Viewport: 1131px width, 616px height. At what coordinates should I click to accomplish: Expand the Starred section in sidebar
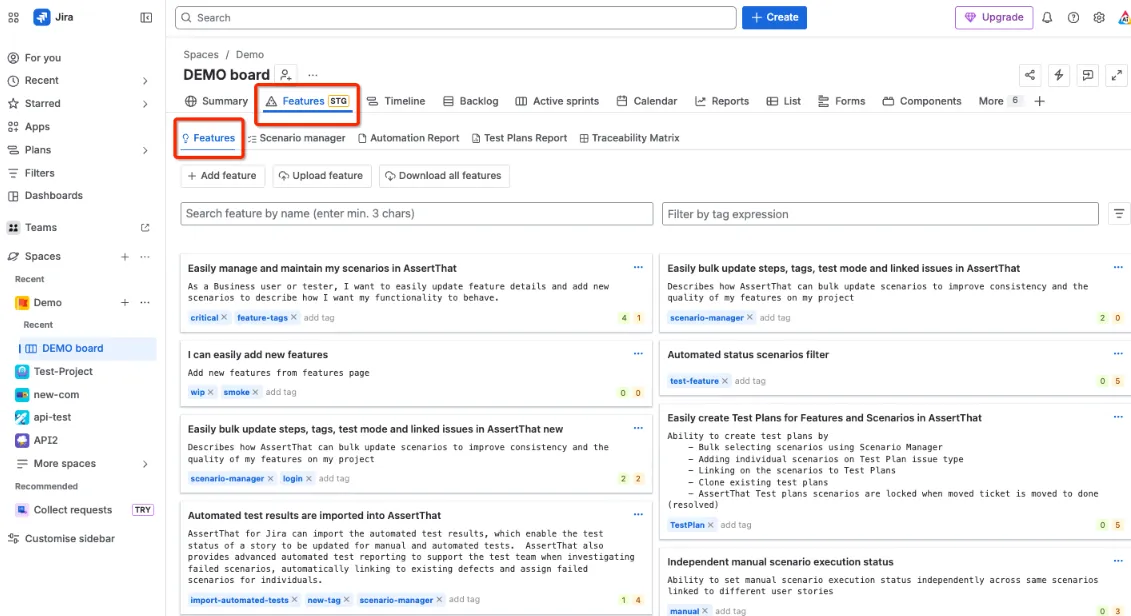click(145, 104)
